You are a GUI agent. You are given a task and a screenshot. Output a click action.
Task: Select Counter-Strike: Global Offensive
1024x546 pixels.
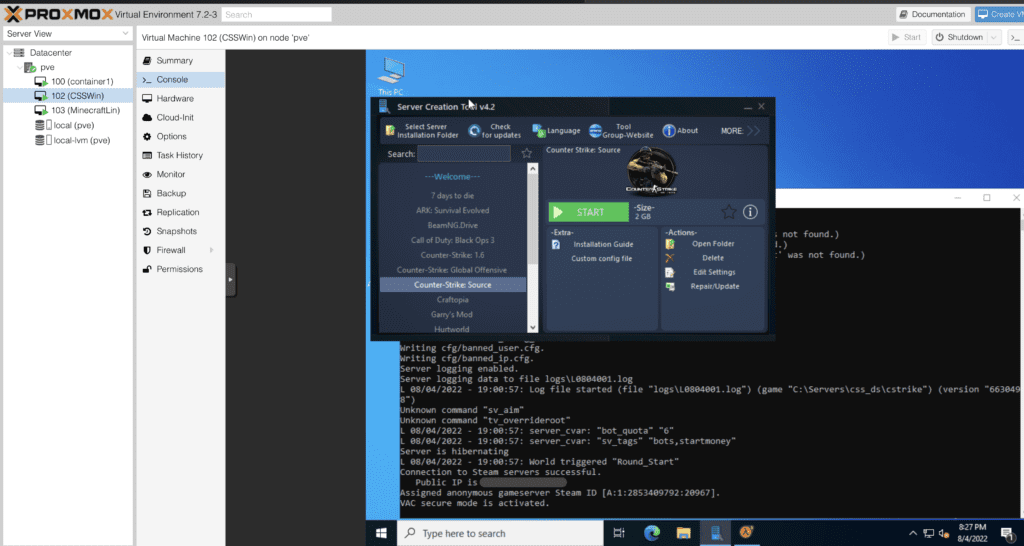click(452, 270)
